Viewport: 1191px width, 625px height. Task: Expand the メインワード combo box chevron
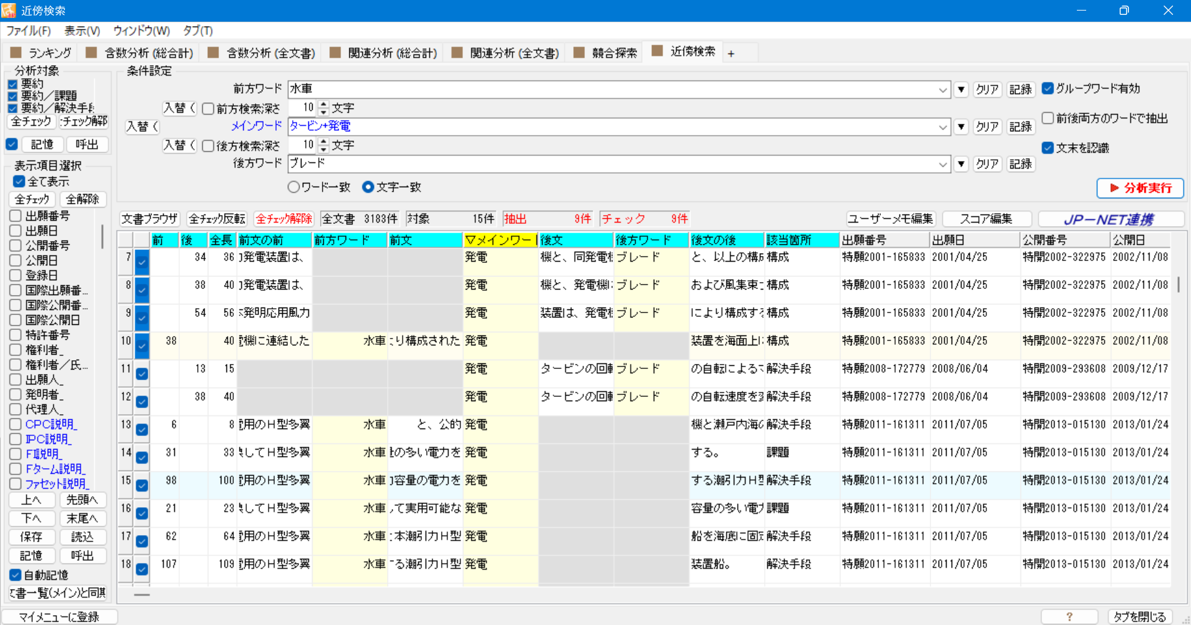point(943,127)
